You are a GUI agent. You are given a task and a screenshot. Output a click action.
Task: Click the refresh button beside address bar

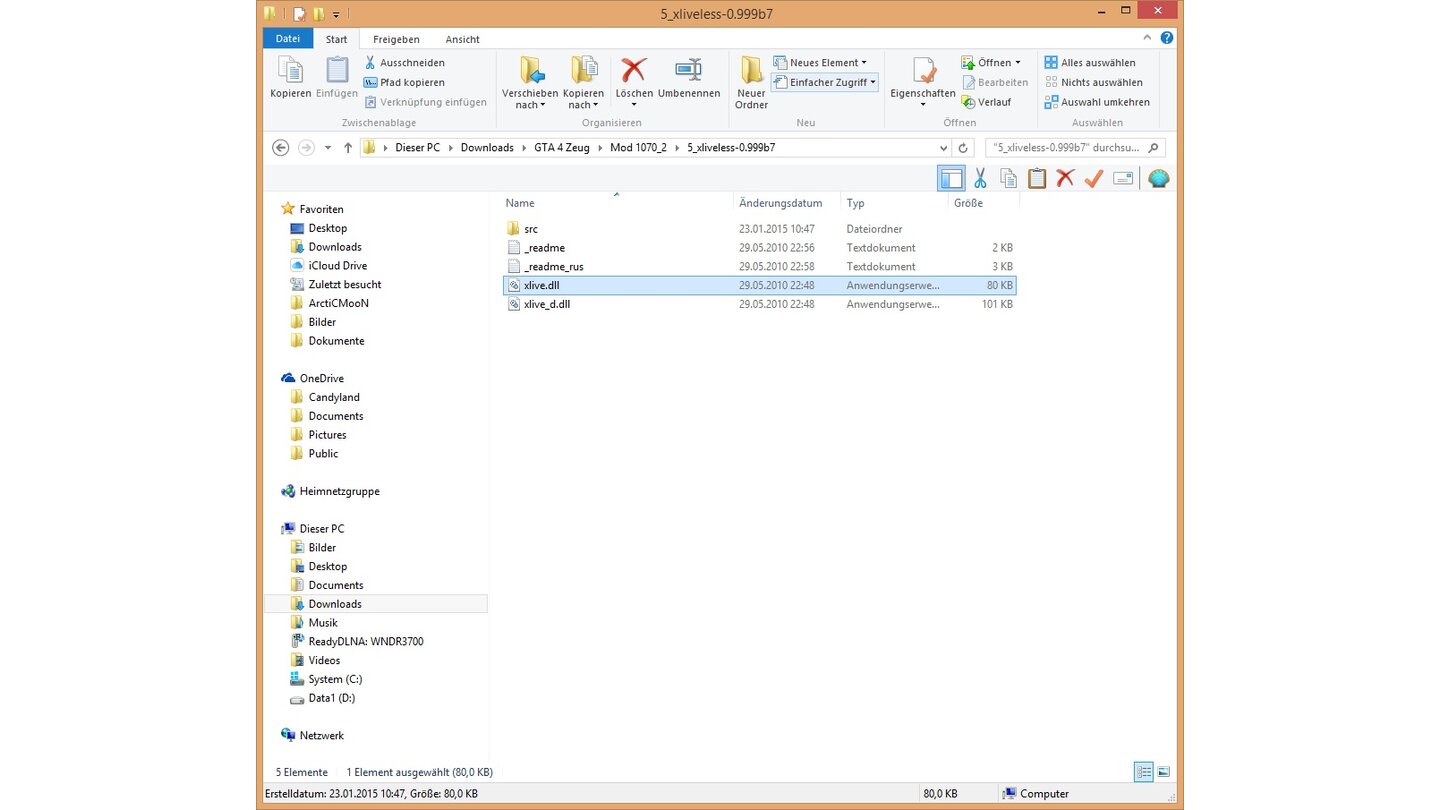963,148
